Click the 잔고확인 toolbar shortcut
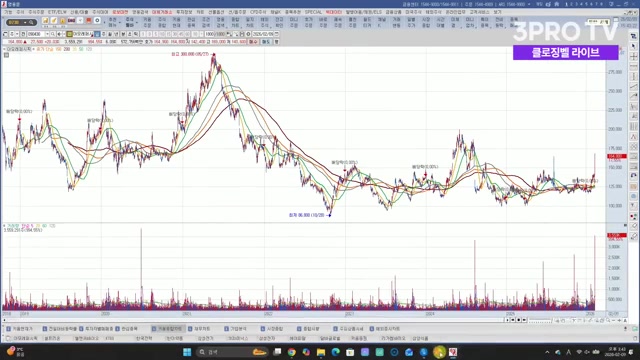 tap(279, 22)
